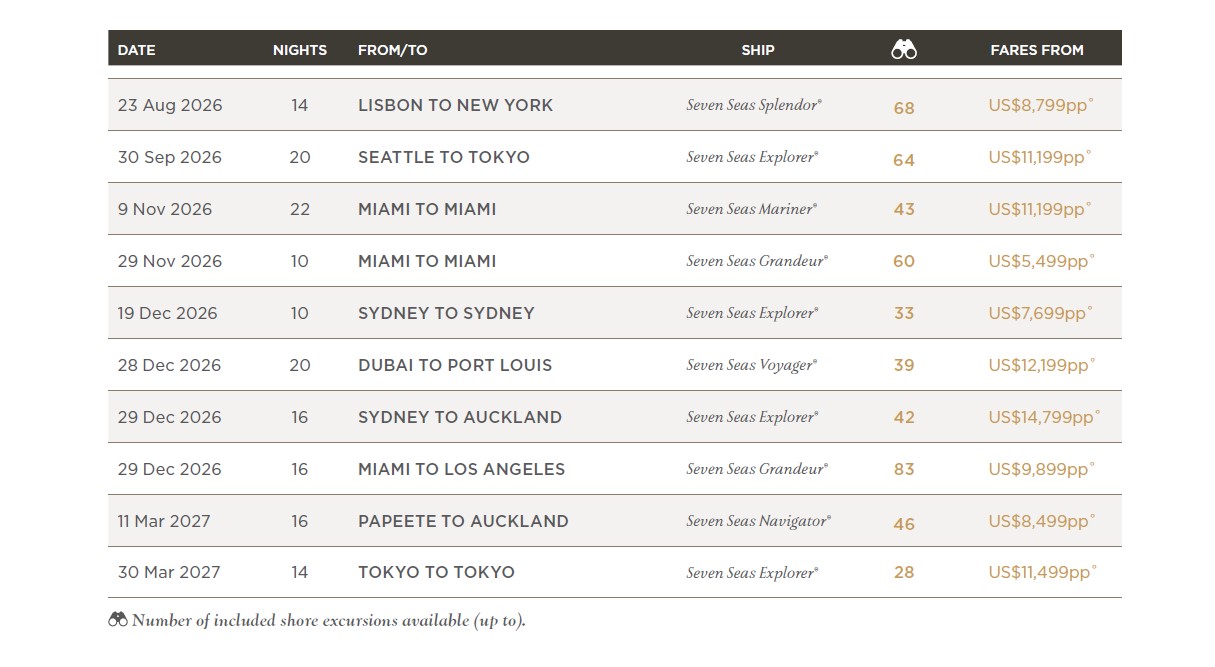Image resolution: width=1215 pixels, height=667 pixels.
Task: Select the 29 Nov 2026 Miami cruise
Action: pos(427,261)
